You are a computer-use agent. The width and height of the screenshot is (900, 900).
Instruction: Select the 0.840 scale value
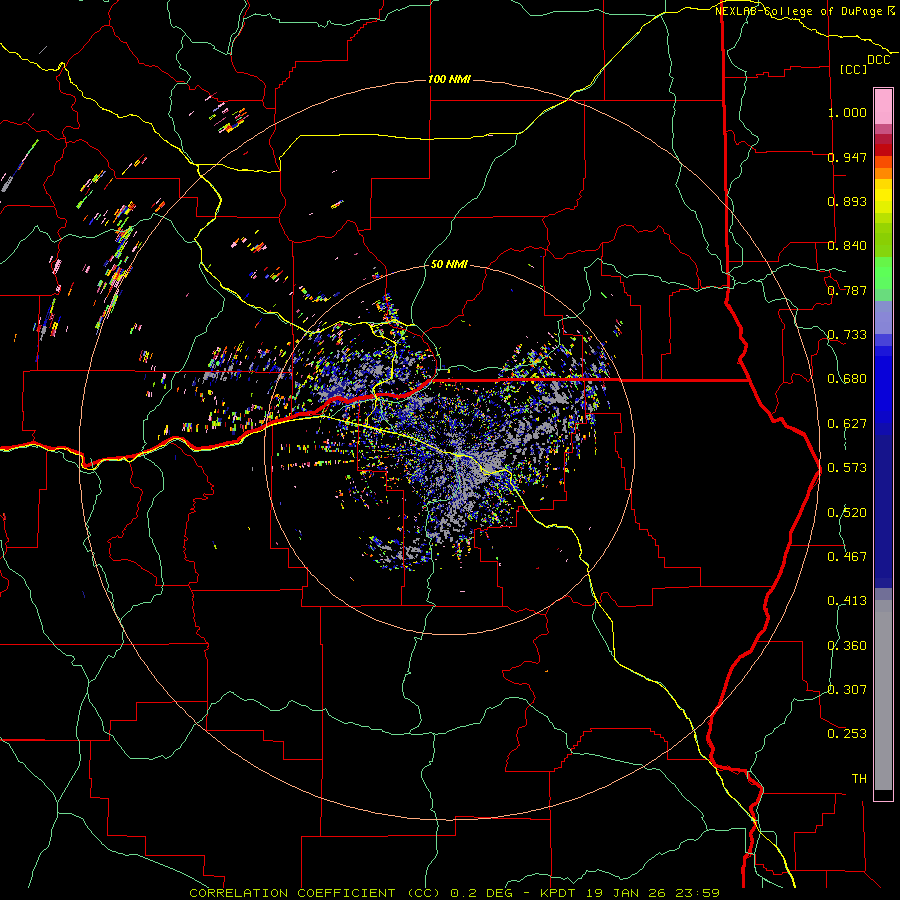(x=847, y=246)
